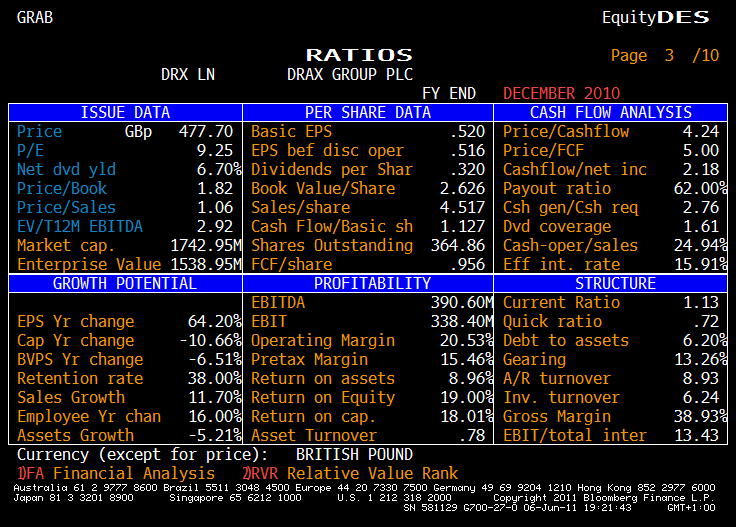
Task: Select Price/Cashflow value 4.24
Action: [x=701, y=131]
